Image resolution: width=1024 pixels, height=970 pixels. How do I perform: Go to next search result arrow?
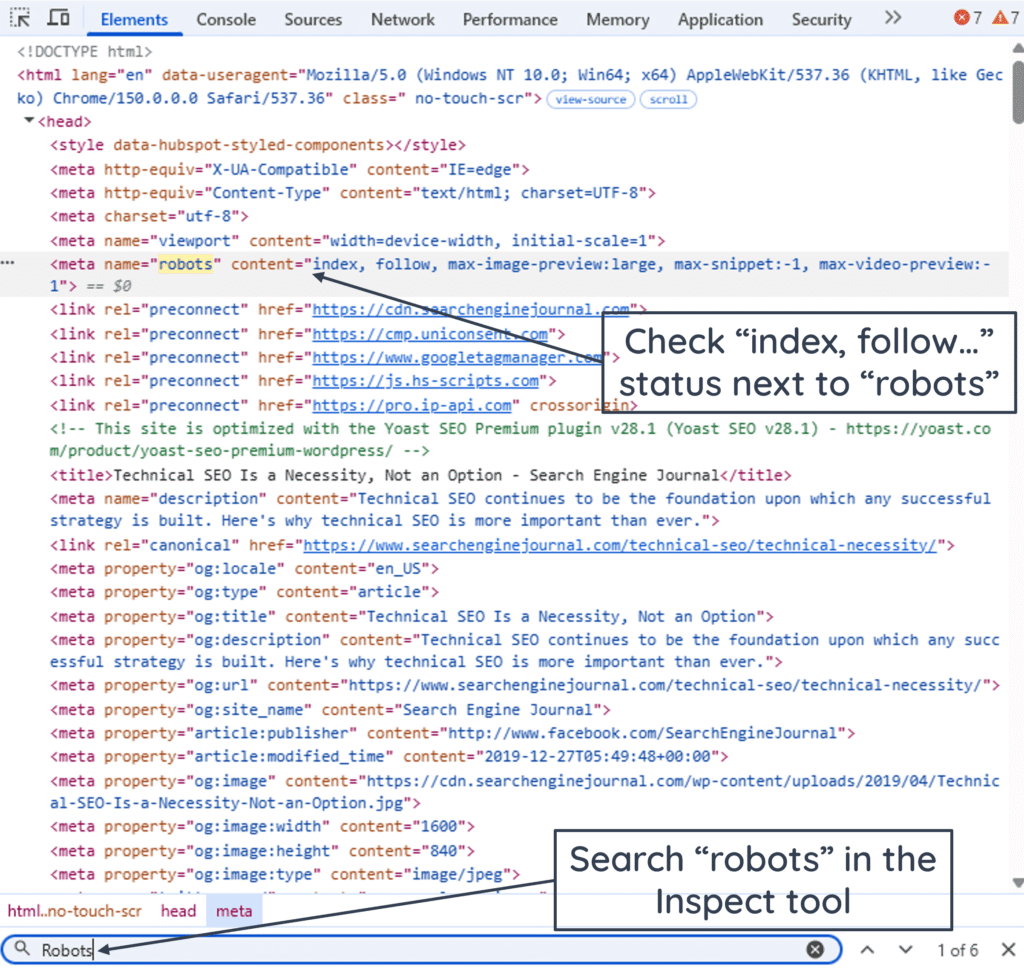click(905, 949)
